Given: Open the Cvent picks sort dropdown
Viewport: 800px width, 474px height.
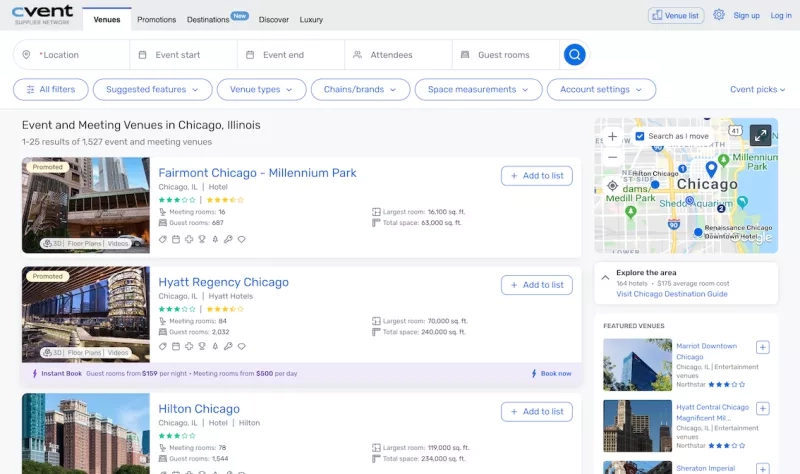Looking at the screenshot, I should pos(757,89).
